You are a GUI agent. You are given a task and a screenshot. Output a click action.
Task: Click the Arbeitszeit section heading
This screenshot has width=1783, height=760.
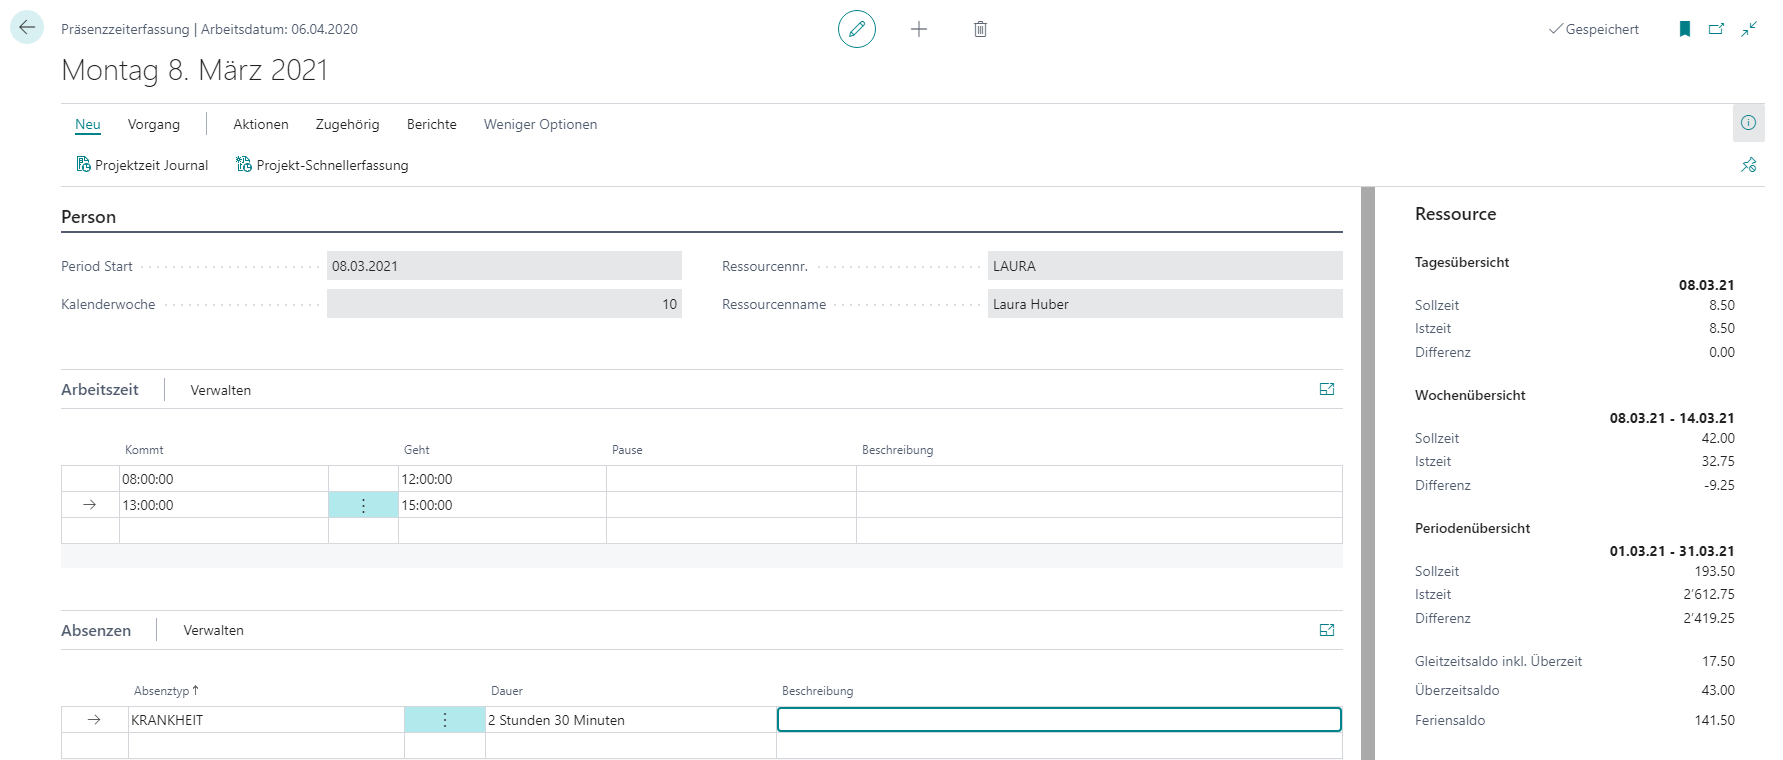[100, 389]
